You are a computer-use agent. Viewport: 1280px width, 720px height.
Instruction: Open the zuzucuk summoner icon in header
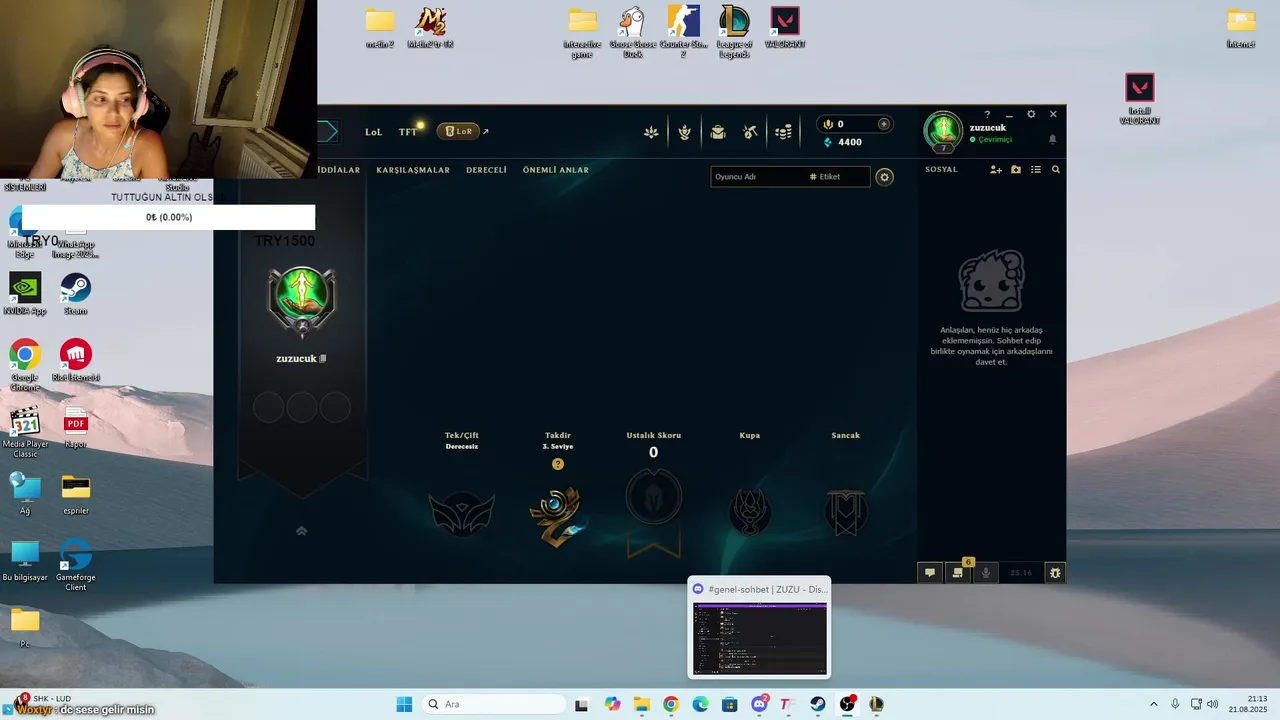tap(942, 131)
